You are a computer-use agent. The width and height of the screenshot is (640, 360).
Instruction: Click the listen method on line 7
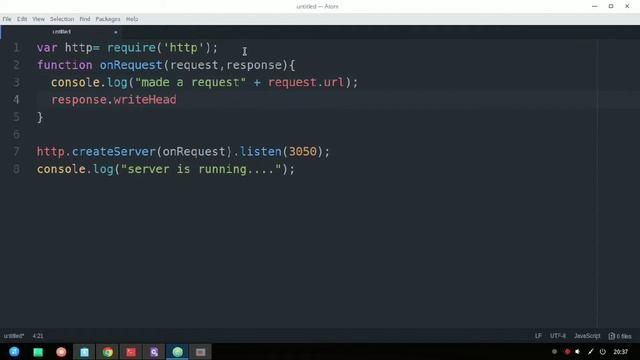click(x=260, y=151)
